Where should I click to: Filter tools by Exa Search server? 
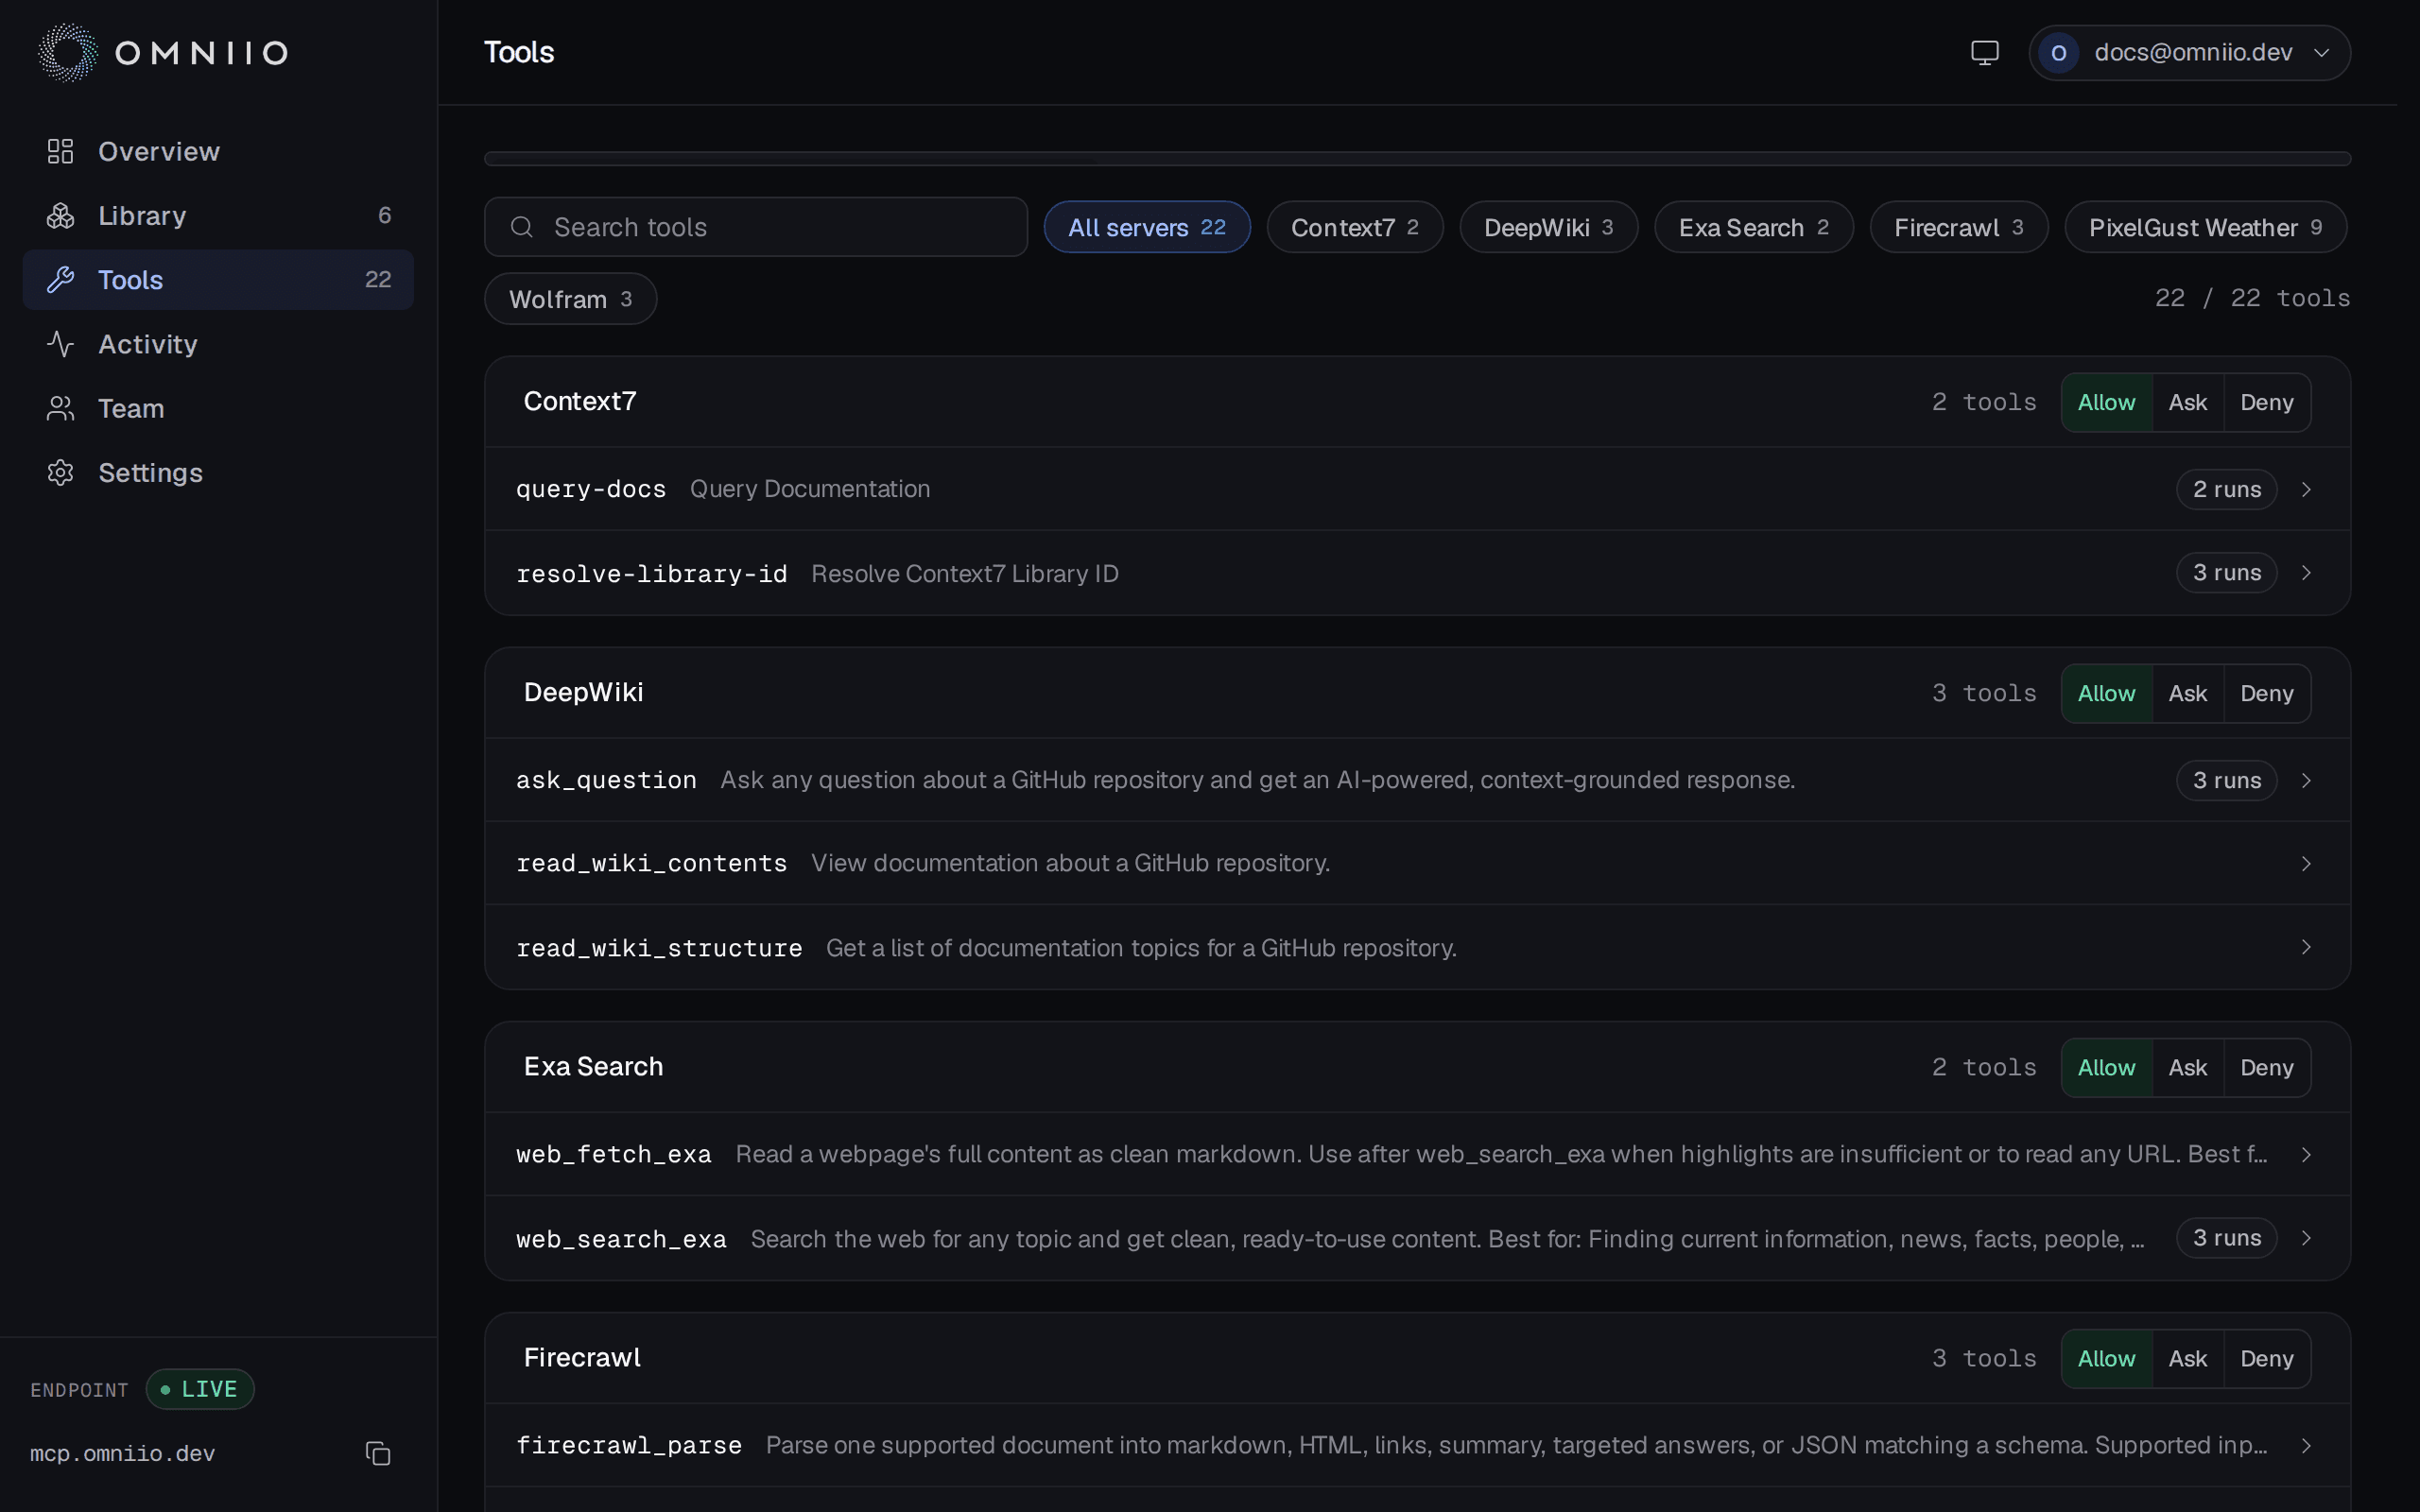(1754, 227)
